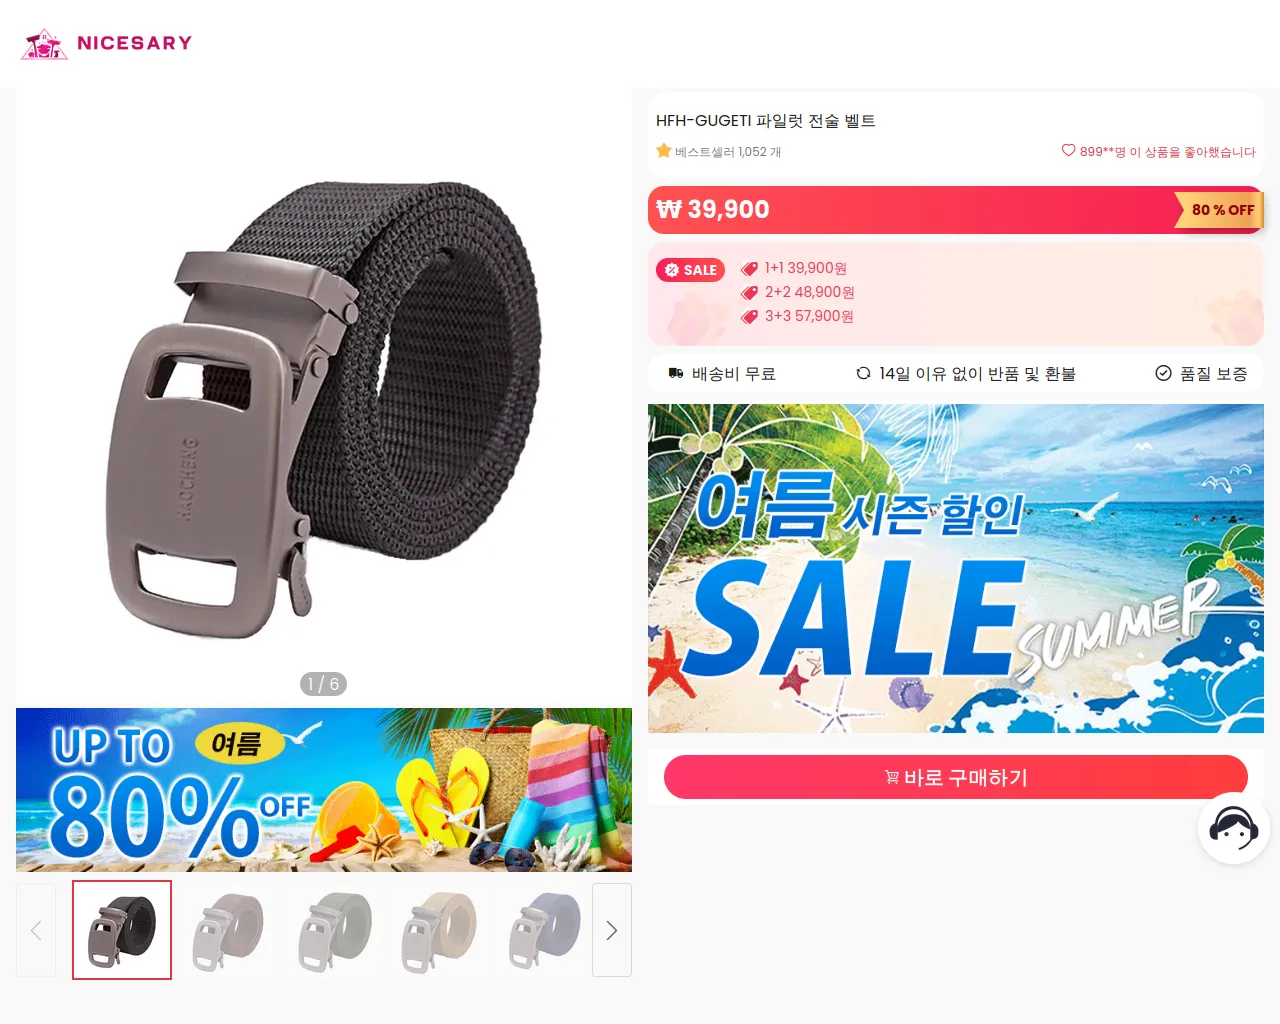Click the bestseller star icon

[x=663, y=151]
